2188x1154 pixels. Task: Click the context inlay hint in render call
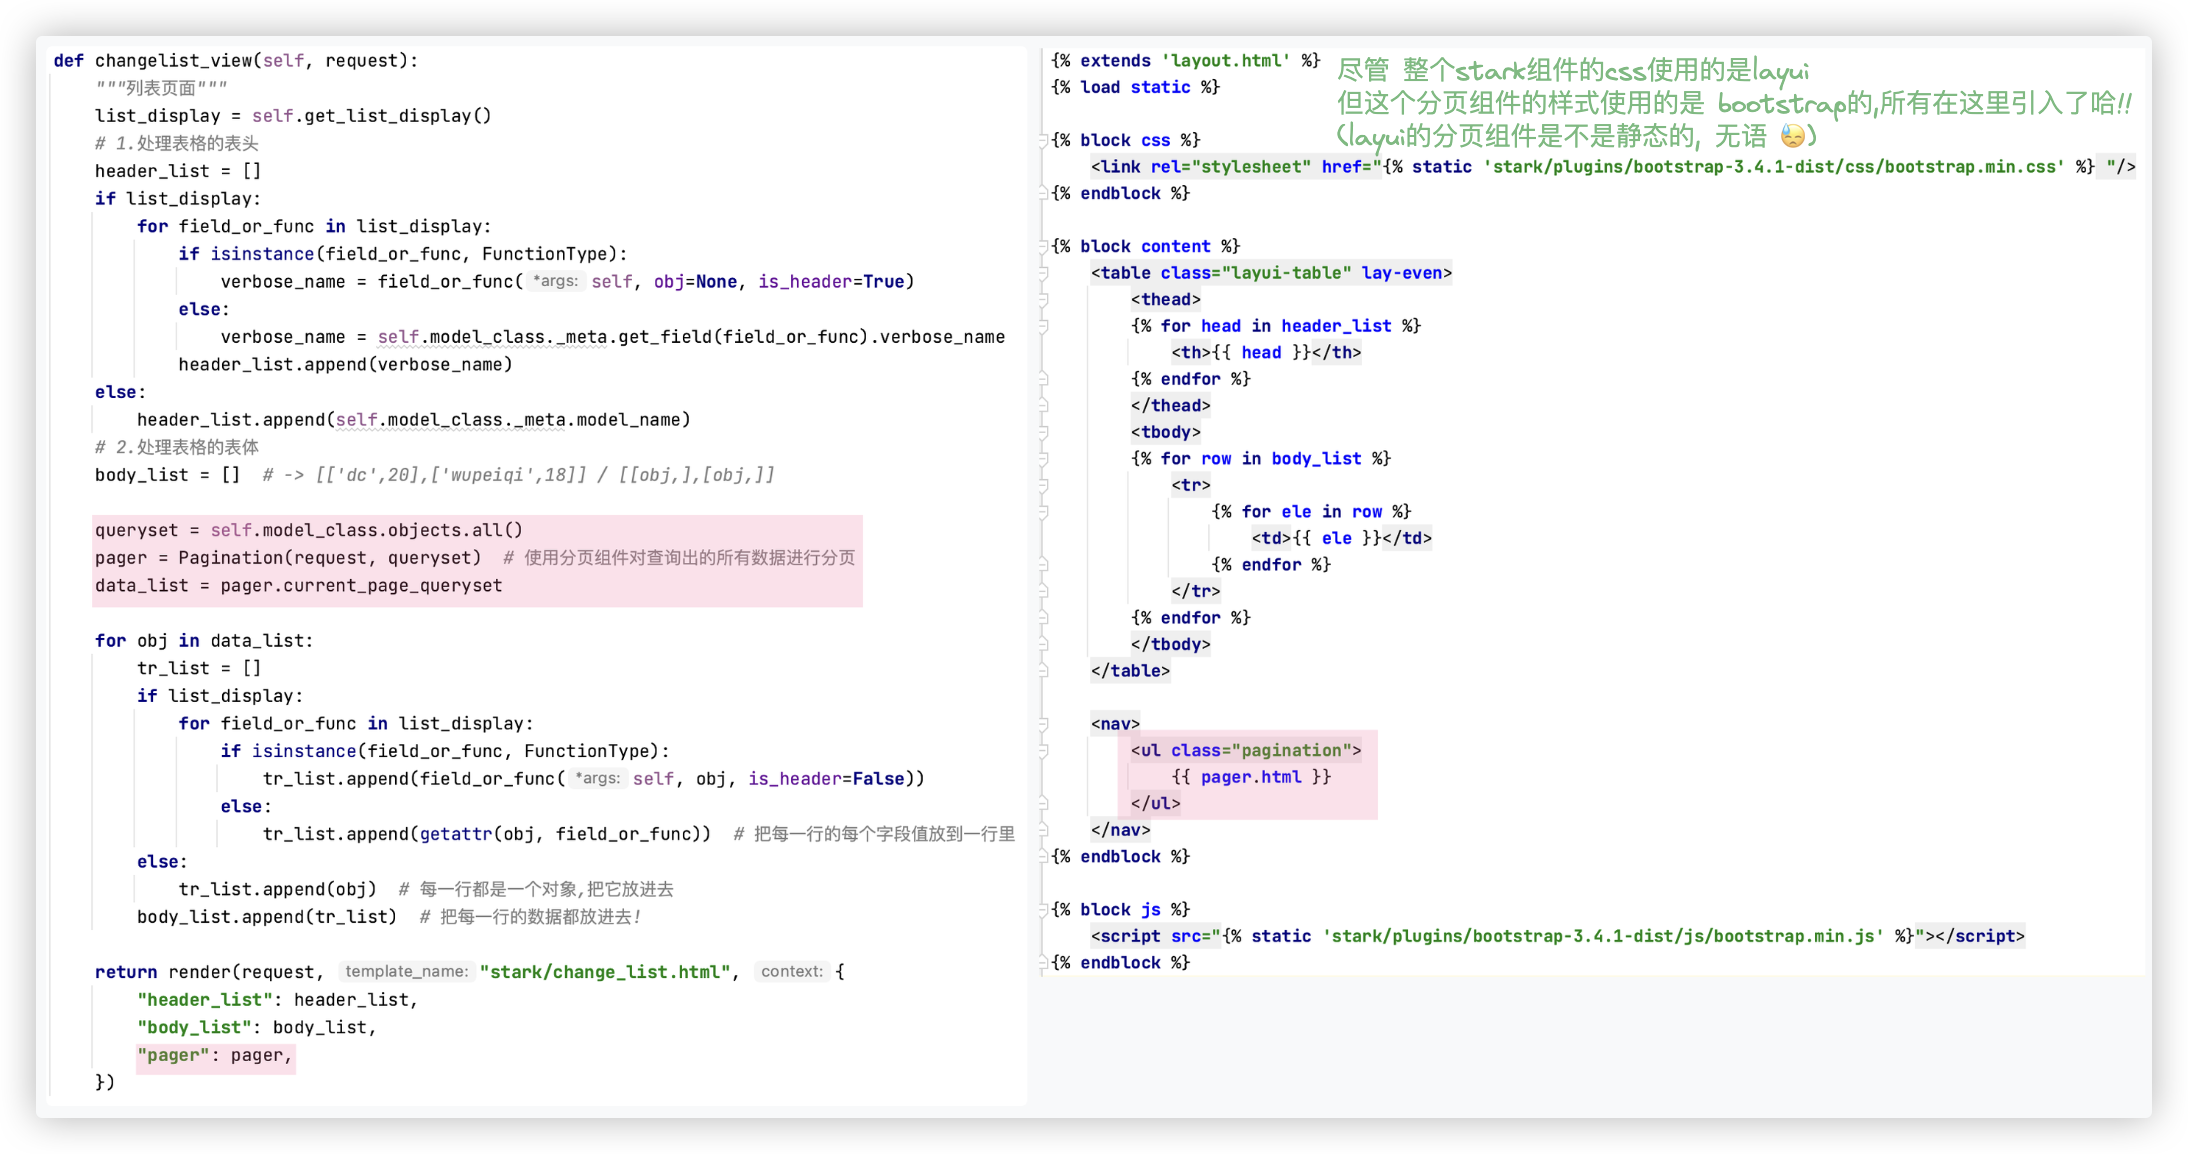791,971
